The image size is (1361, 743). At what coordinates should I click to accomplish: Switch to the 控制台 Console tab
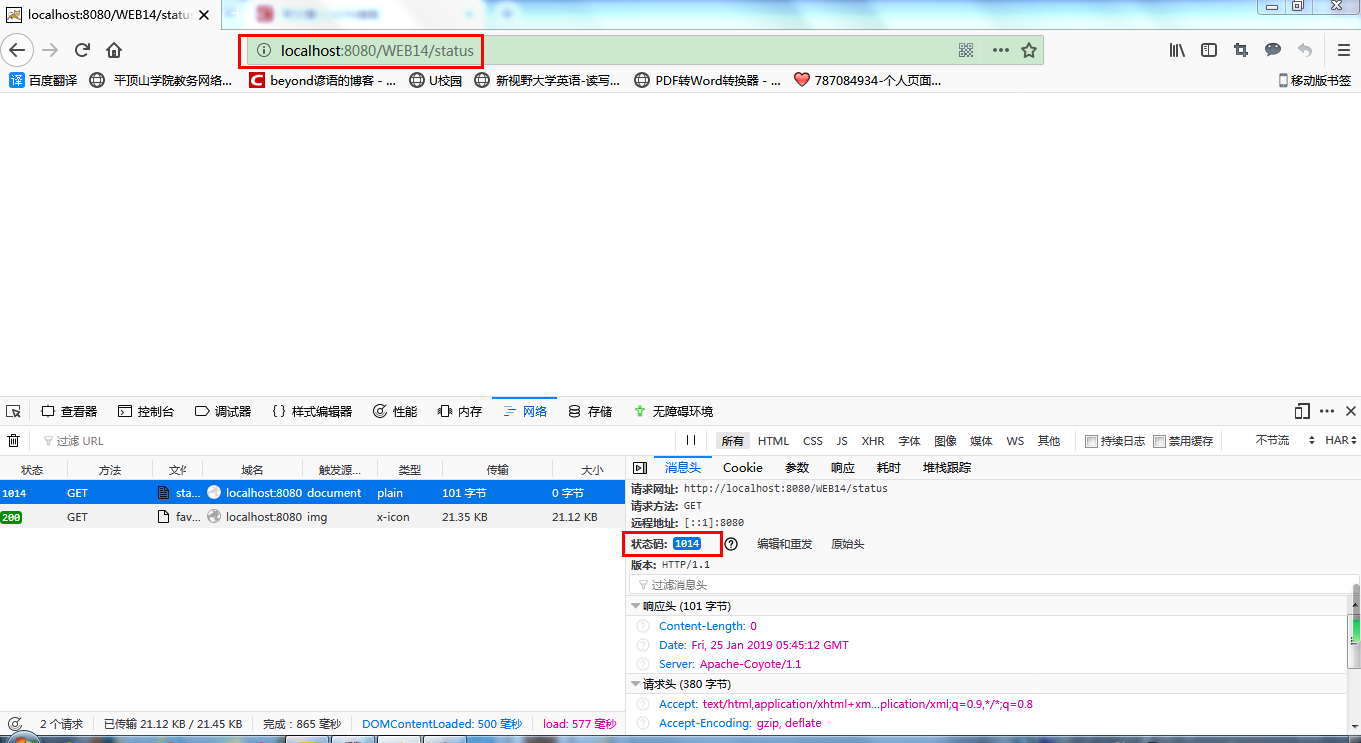click(x=146, y=411)
